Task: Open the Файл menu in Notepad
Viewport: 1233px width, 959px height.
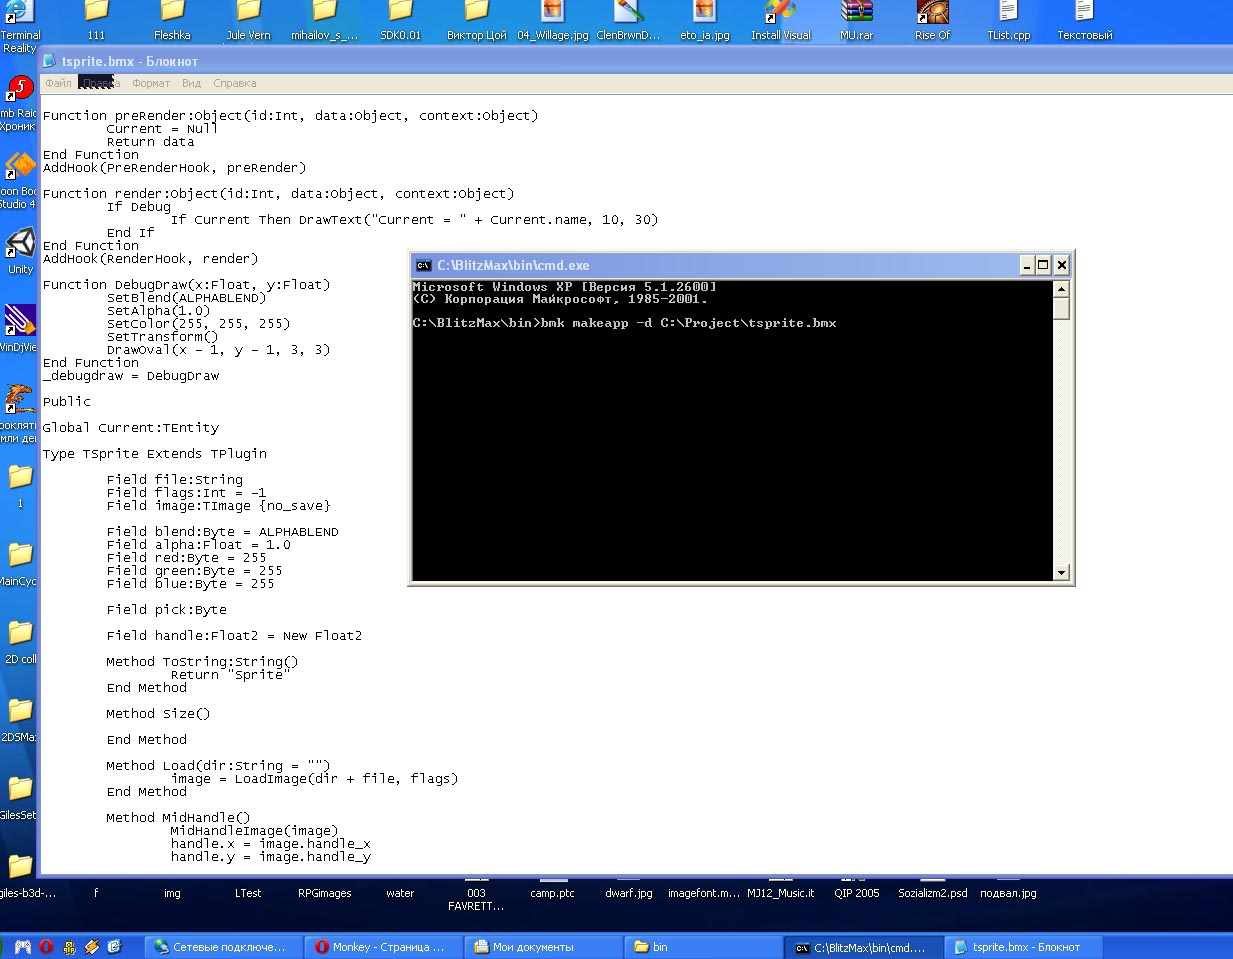Action: pyautogui.click(x=58, y=83)
